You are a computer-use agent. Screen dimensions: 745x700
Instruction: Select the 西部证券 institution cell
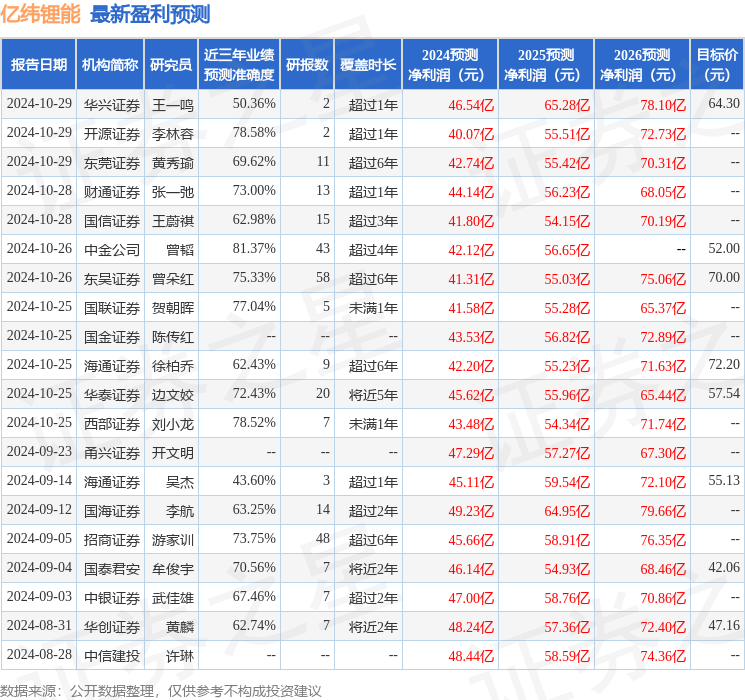[x=112, y=424]
